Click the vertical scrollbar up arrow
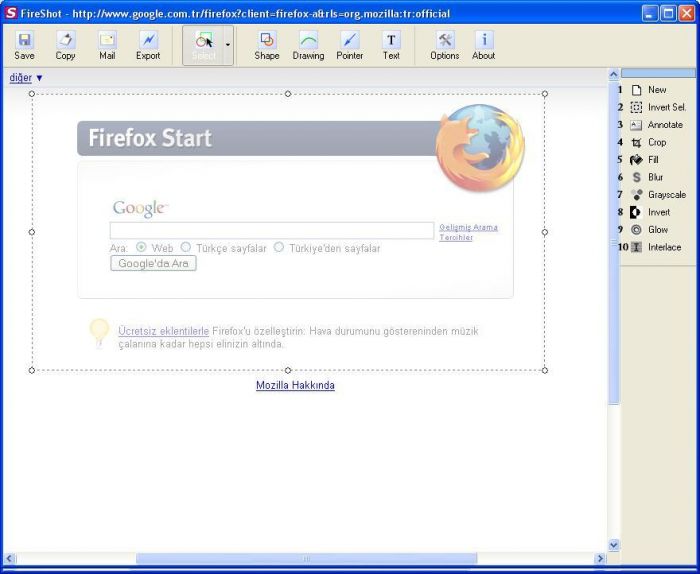Viewport: 700px width, 574px height. [613, 74]
